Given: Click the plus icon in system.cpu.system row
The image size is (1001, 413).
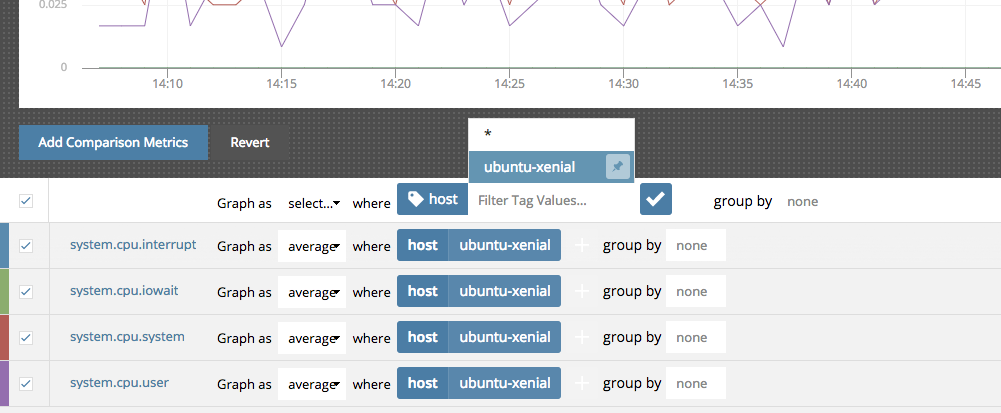Looking at the screenshot, I should [582, 338].
